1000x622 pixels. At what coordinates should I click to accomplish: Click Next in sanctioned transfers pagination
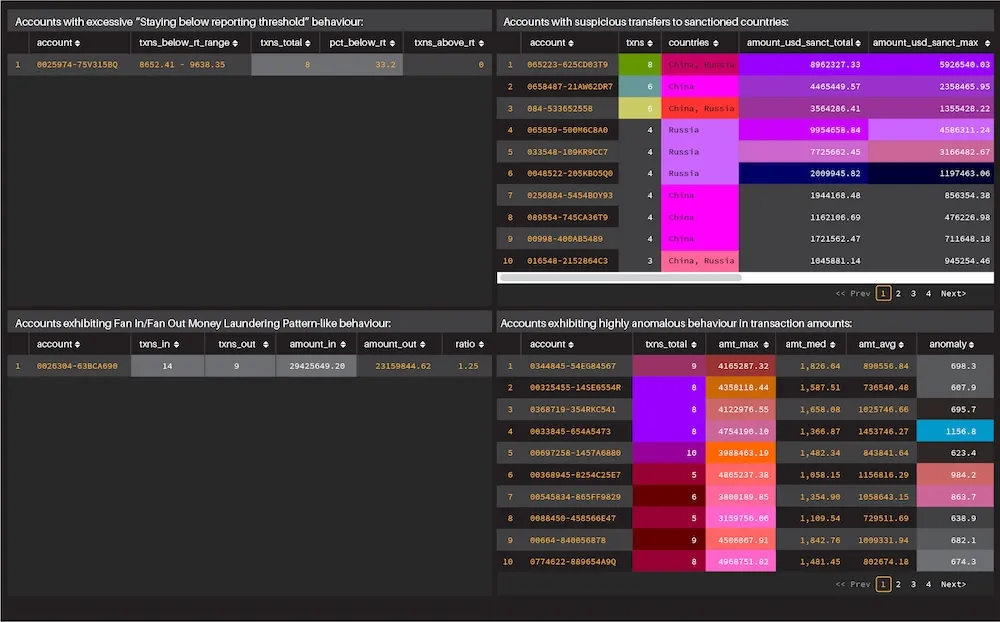point(953,293)
